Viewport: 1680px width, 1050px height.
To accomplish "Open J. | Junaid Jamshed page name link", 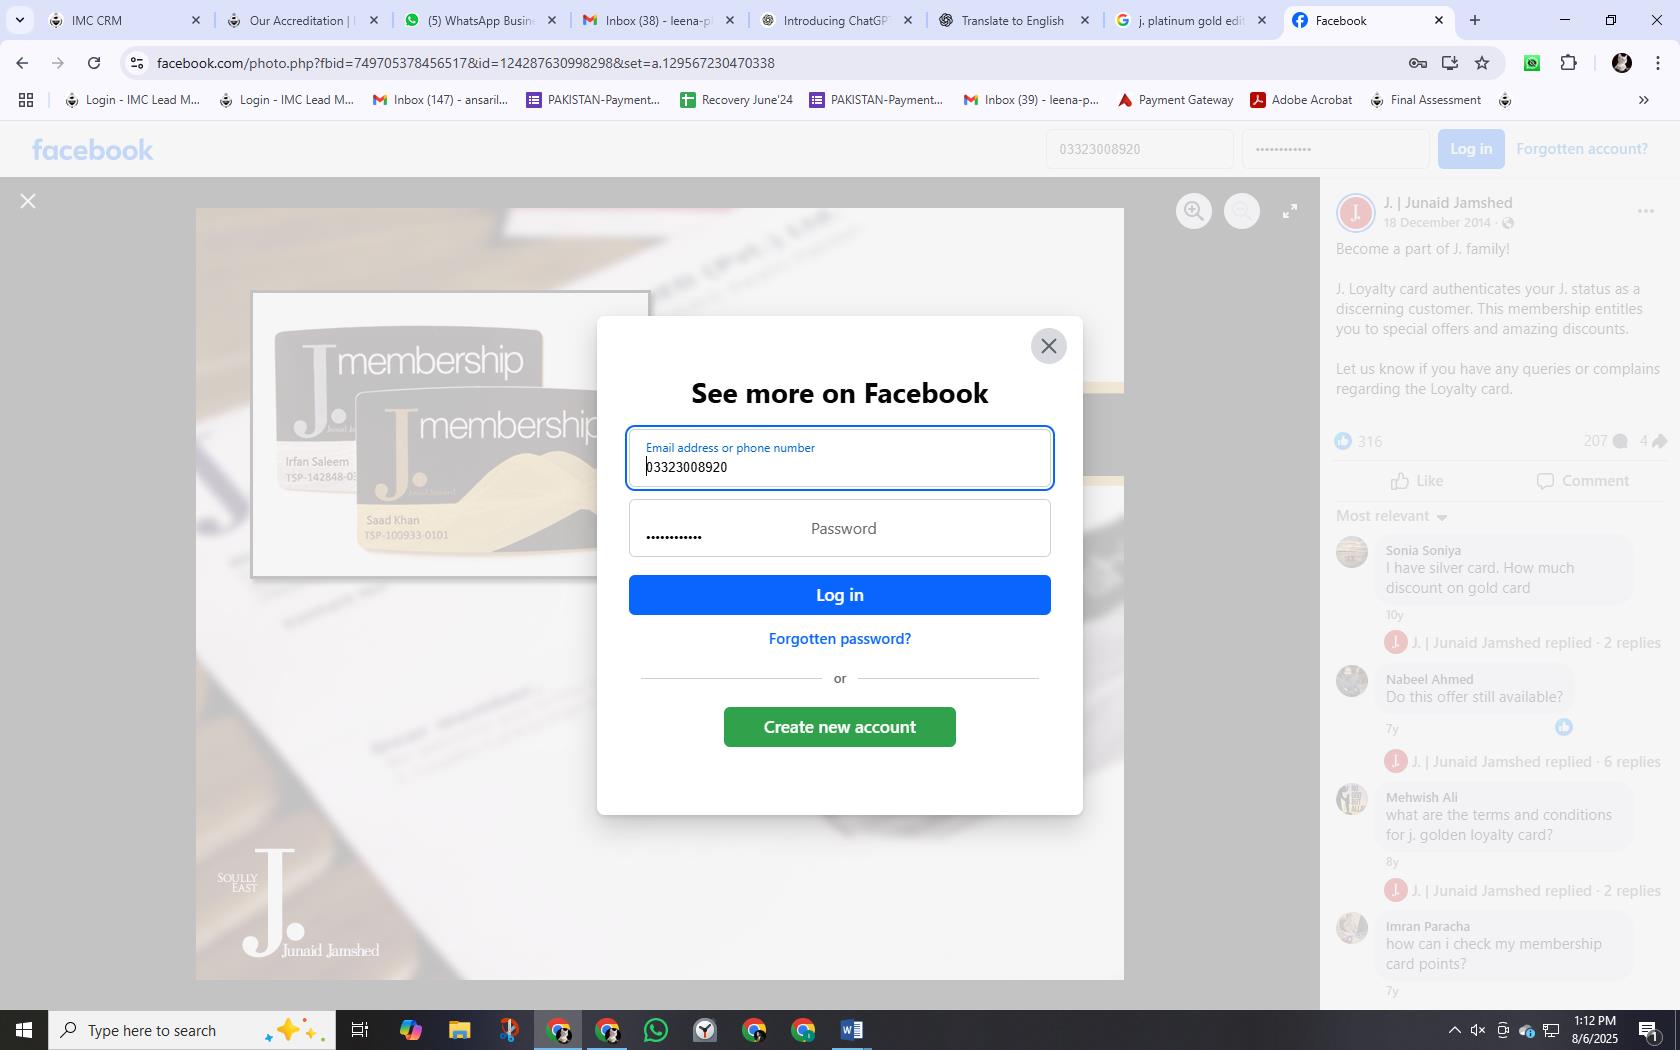I will coord(1448,203).
